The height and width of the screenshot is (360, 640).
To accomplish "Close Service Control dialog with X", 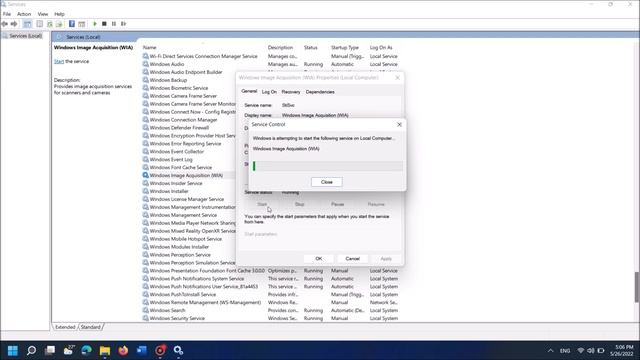I will [399, 124].
